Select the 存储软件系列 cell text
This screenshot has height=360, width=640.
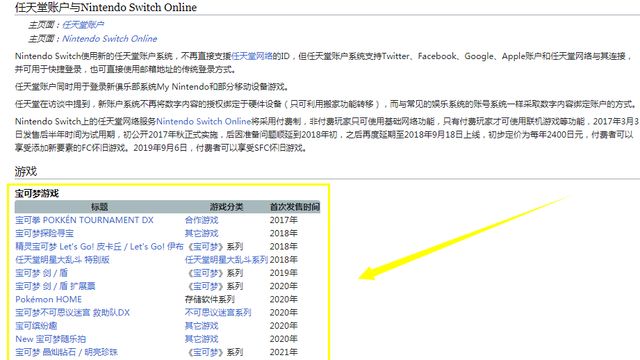pyautogui.click(x=210, y=299)
